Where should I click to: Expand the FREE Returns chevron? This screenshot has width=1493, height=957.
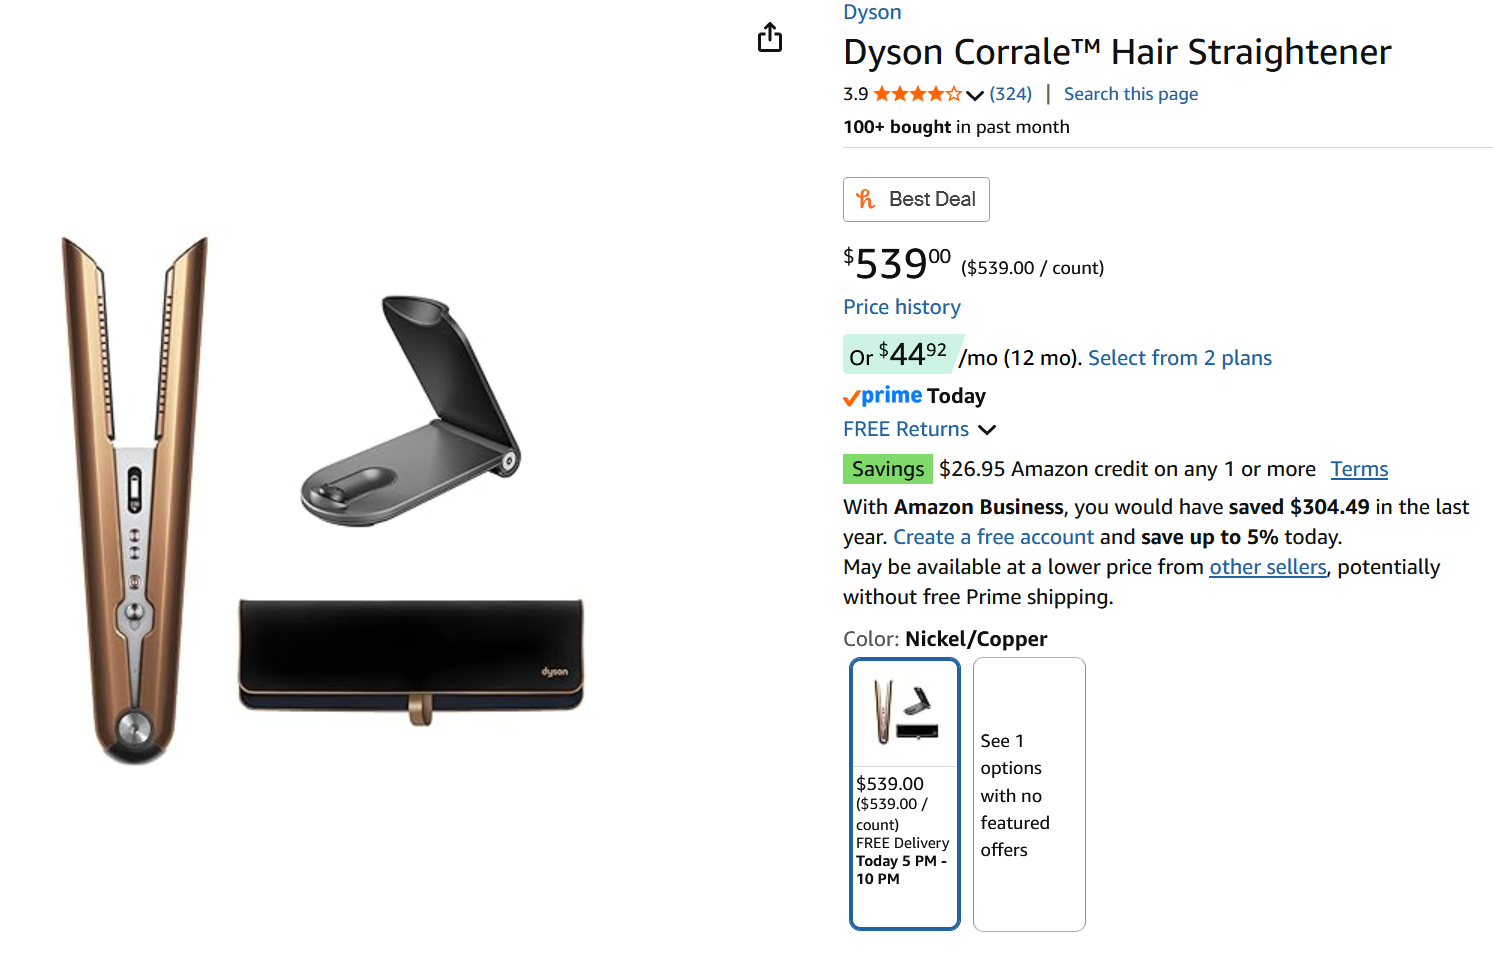[987, 430]
